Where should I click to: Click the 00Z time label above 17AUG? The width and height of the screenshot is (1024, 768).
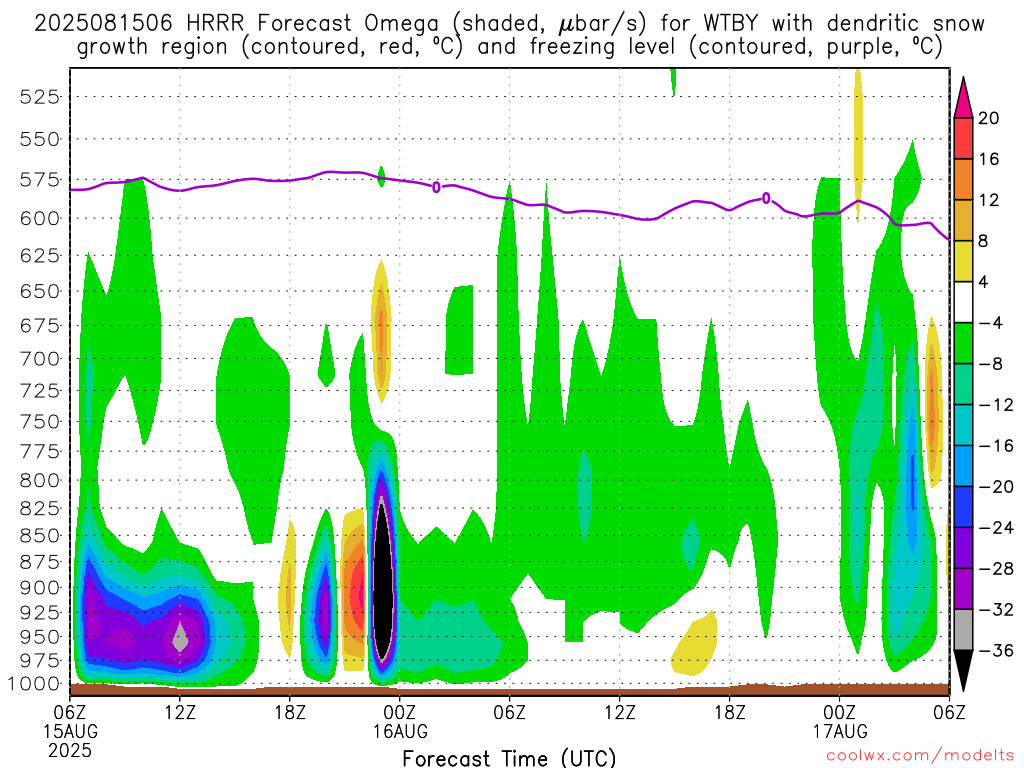tap(840, 712)
